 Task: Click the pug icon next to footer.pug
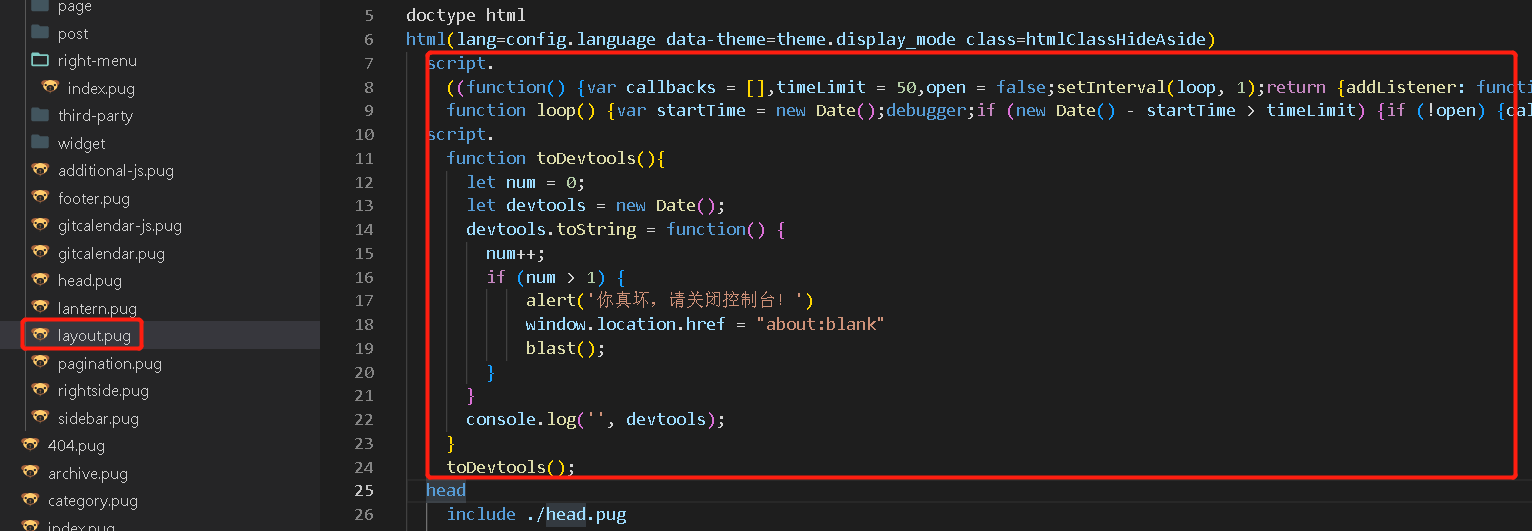click(x=40, y=198)
